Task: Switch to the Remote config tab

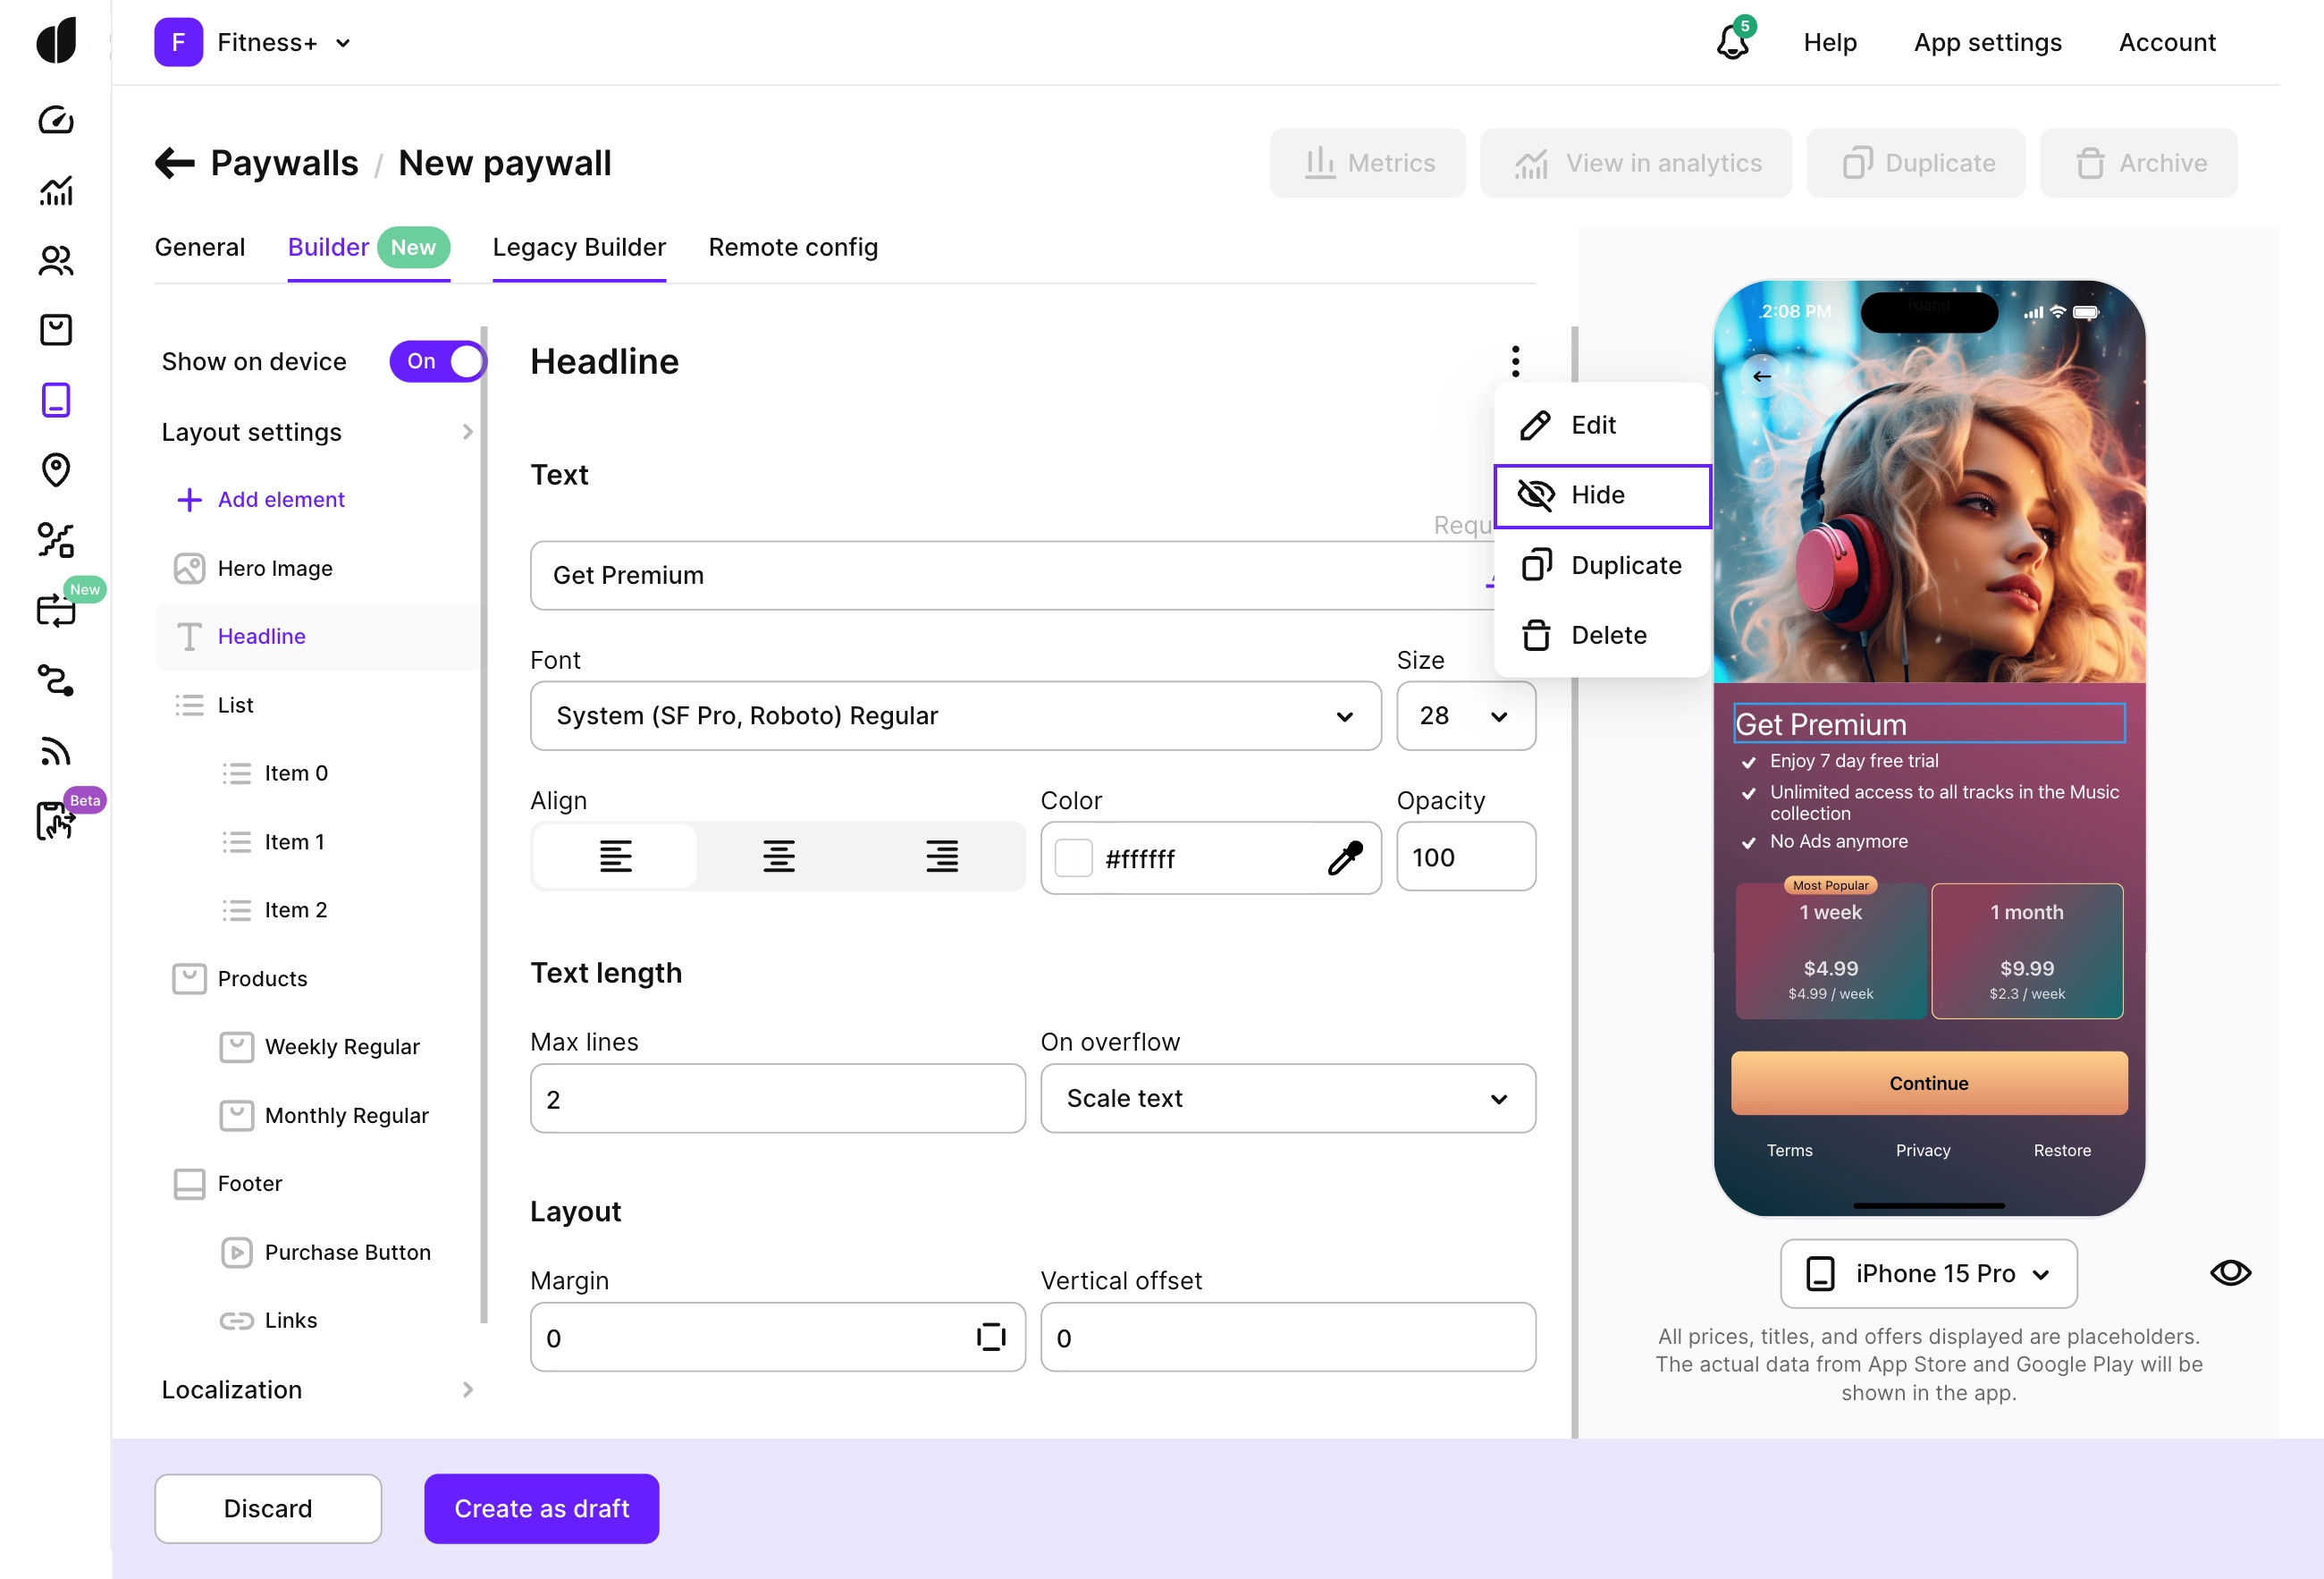Action: click(792, 247)
